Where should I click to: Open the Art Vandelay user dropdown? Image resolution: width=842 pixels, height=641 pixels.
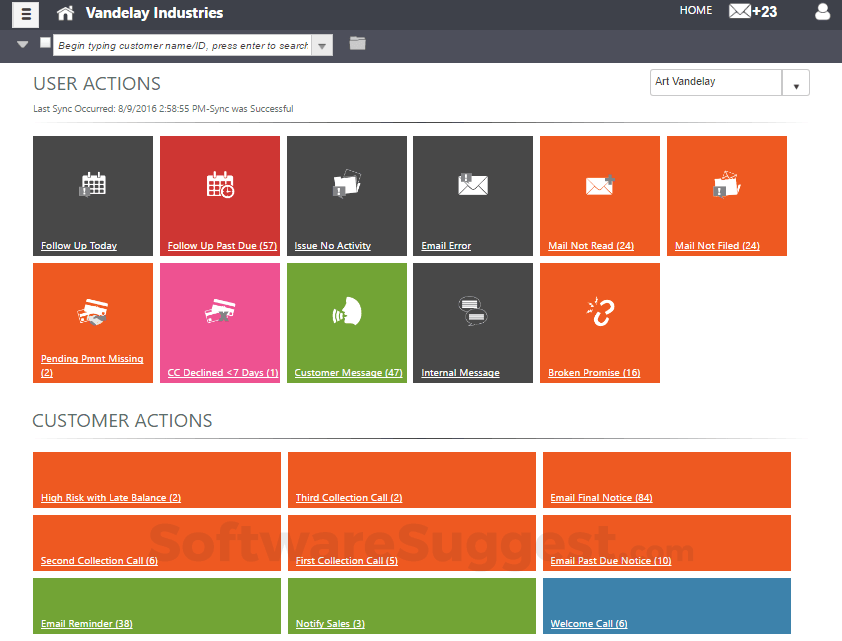click(x=795, y=84)
